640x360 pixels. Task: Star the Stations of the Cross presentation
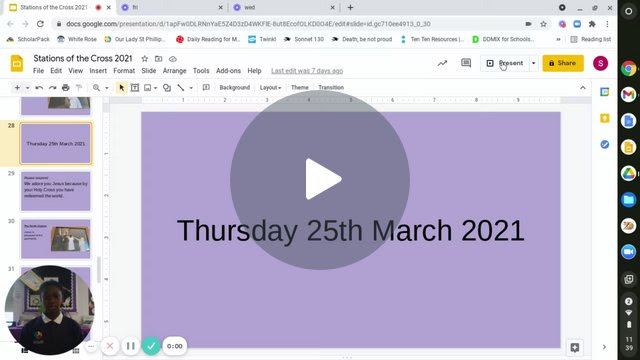(x=144, y=59)
